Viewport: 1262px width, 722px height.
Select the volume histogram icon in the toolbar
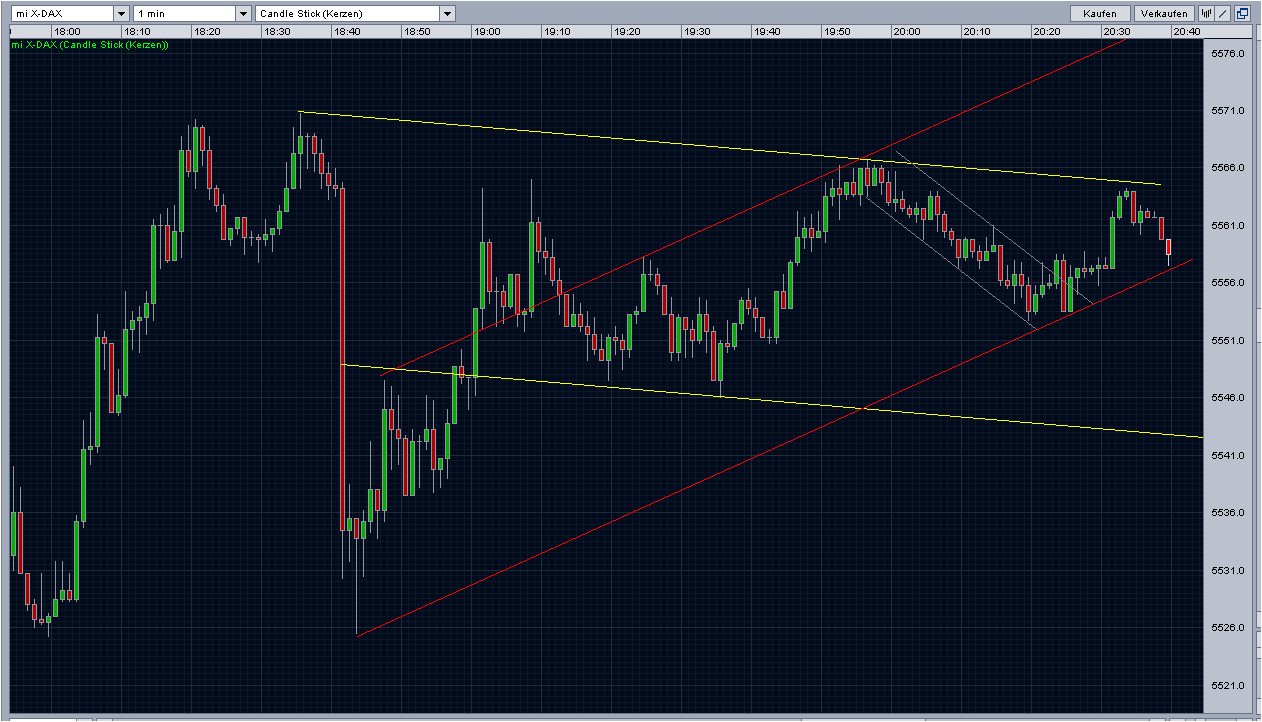pyautogui.click(x=1205, y=13)
